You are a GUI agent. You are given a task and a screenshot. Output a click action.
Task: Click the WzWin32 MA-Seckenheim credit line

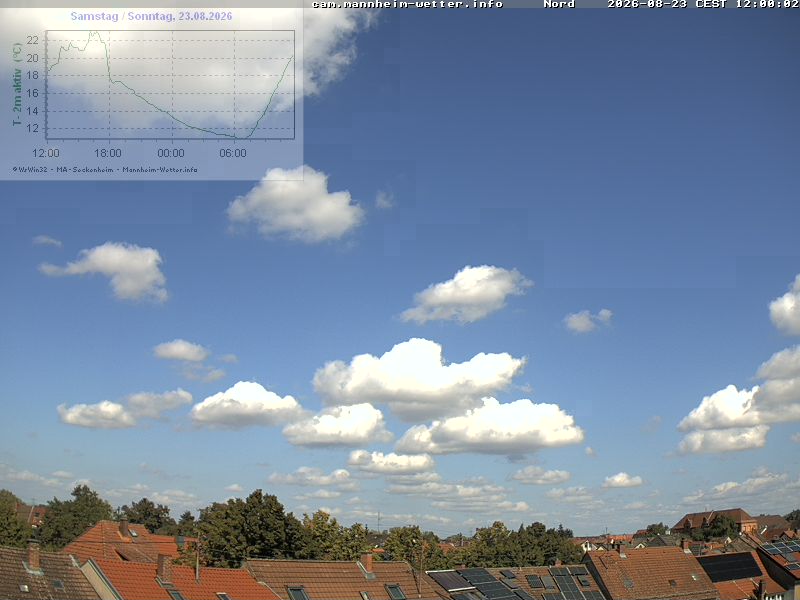[x=105, y=169]
